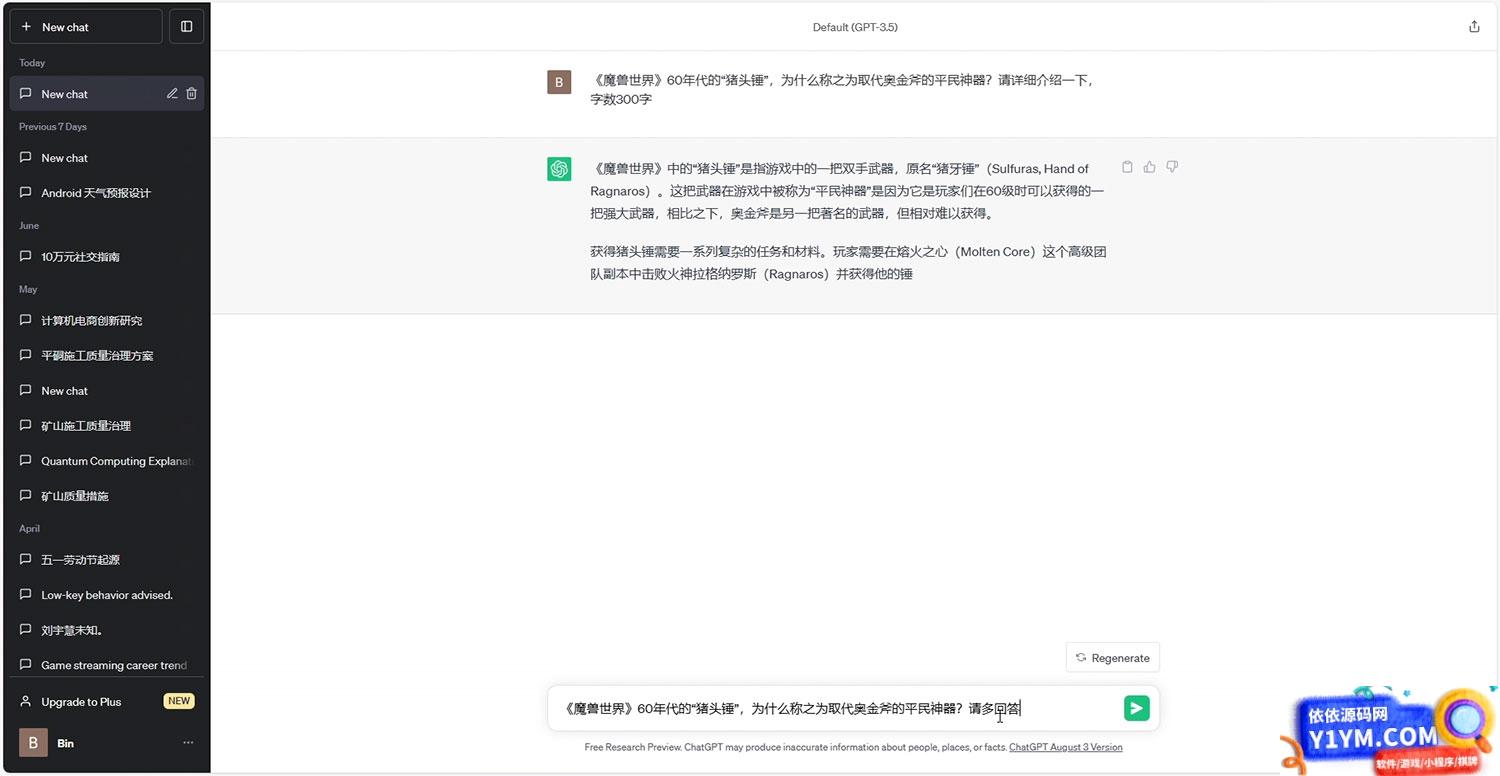1500x776 pixels.
Task: Open the 五一劳动节起源 chat
Action: (107, 560)
